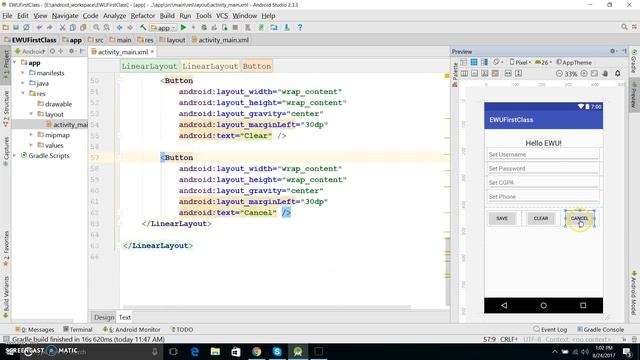Click the Help question mark icon
The image size is (640, 360).
click(300, 27)
